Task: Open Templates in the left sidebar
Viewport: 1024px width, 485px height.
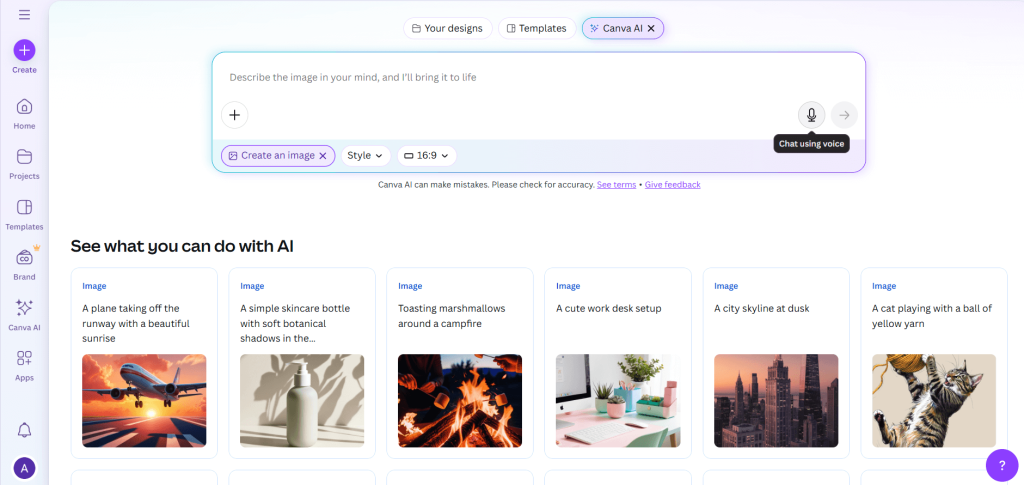Action: pos(24,208)
